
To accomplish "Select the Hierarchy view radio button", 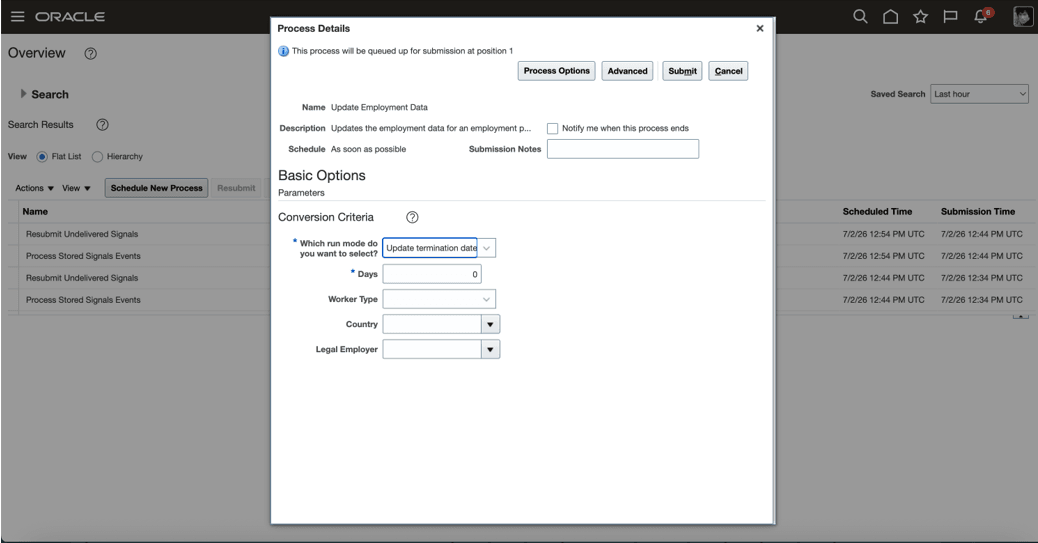I will (x=97, y=157).
